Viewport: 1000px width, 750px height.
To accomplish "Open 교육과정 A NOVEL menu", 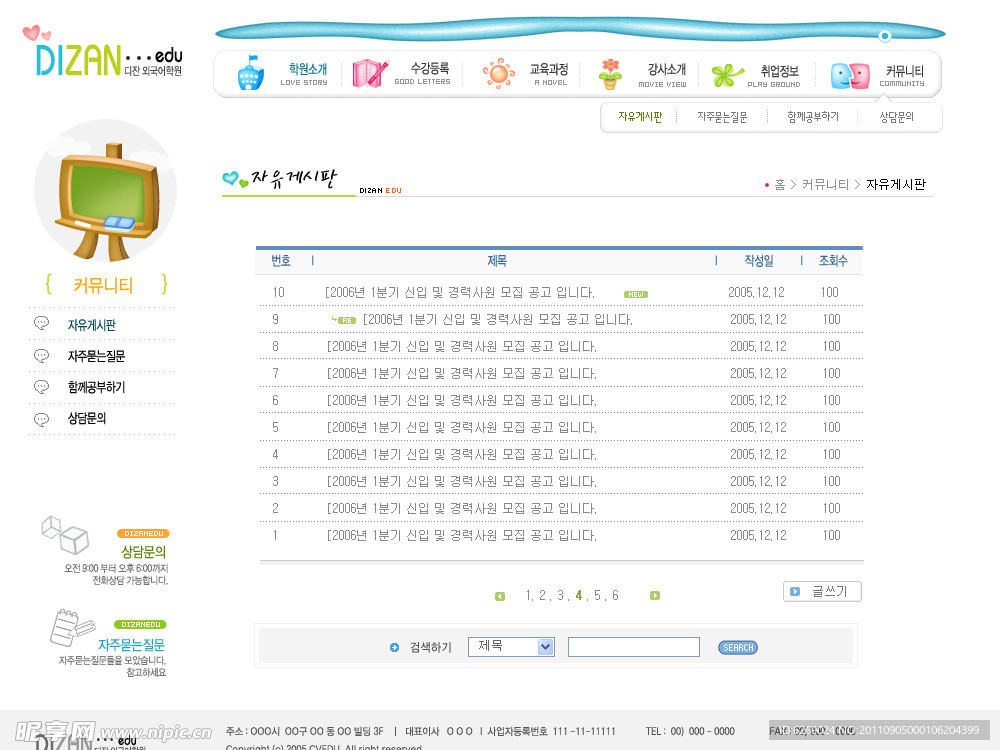I will 550,74.
